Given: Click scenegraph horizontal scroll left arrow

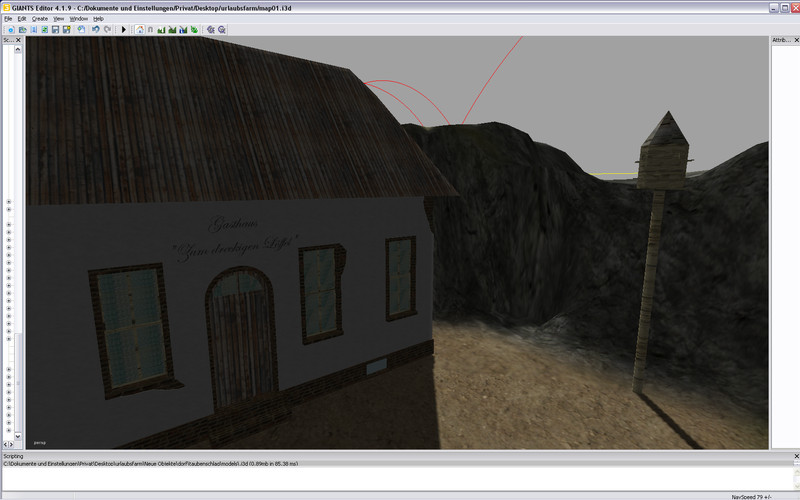Looking at the screenshot, I should click(6, 445).
